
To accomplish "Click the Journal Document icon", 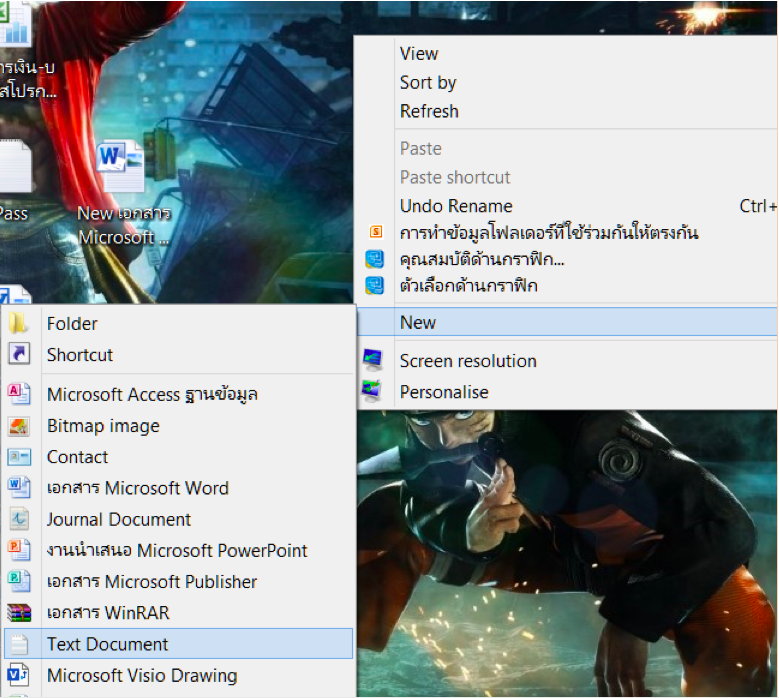I will pos(19,519).
